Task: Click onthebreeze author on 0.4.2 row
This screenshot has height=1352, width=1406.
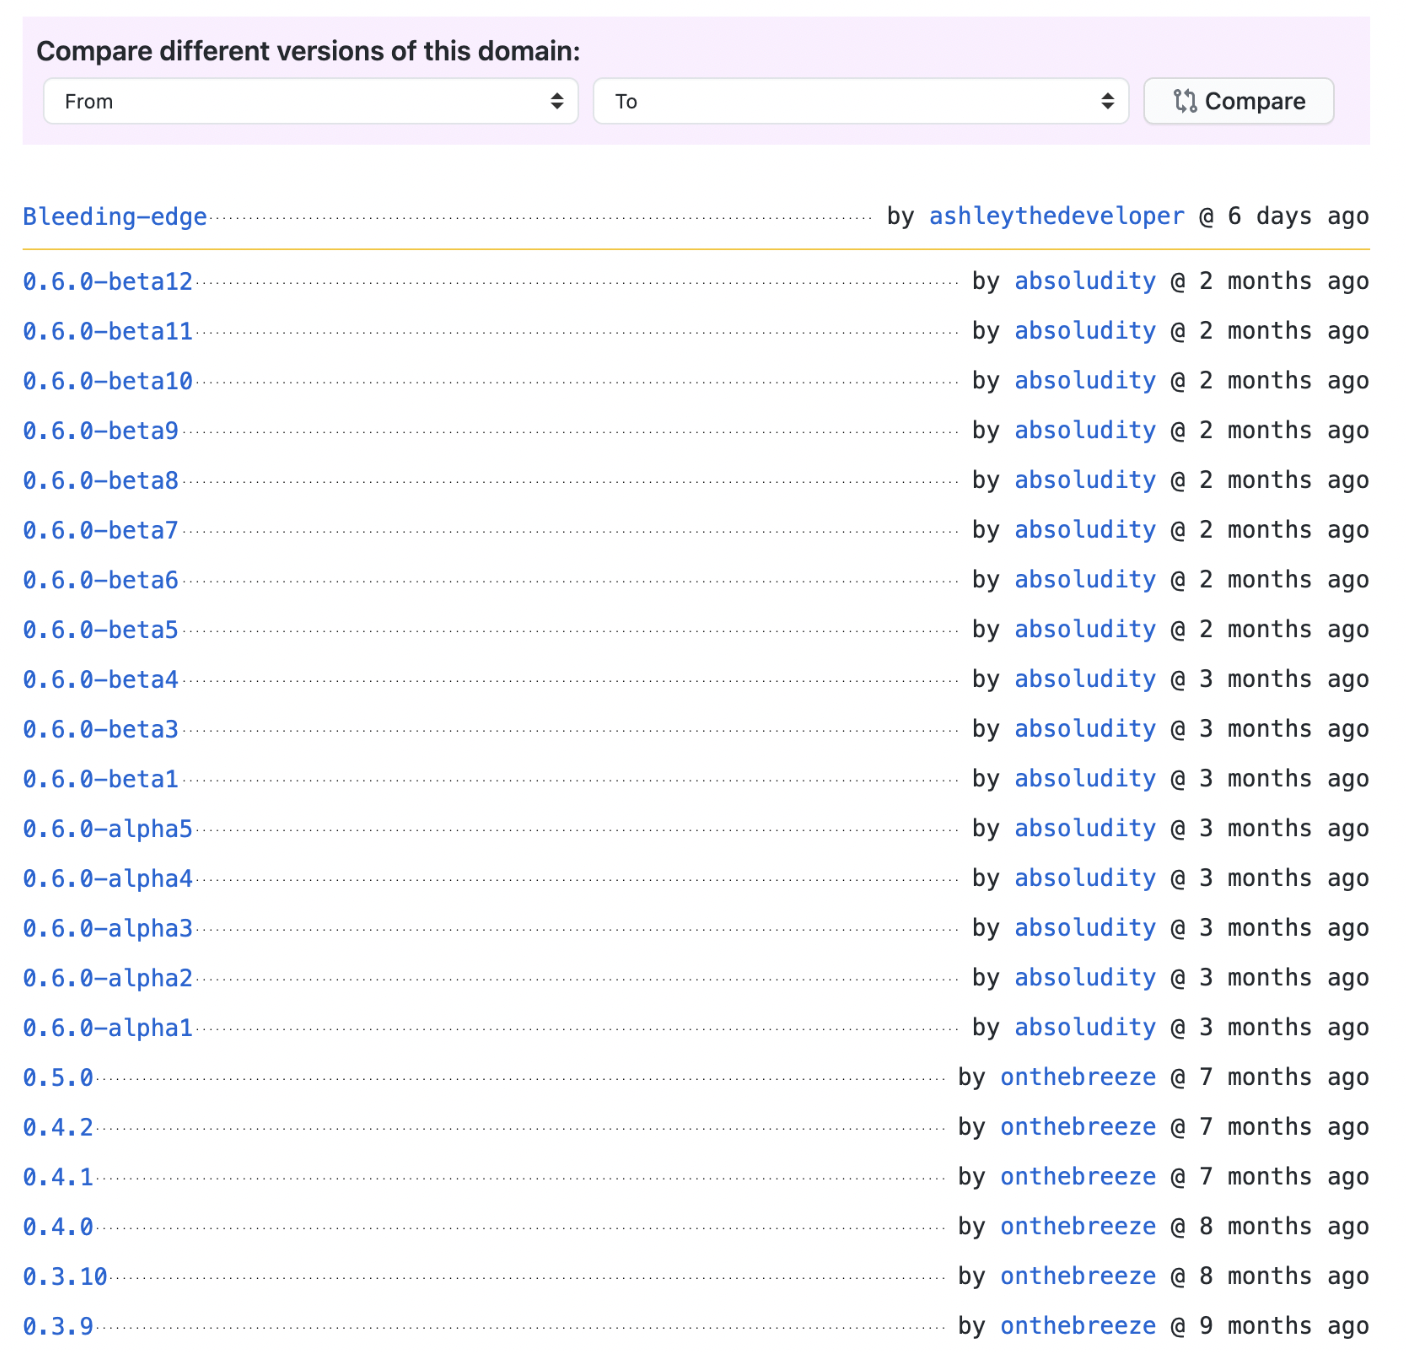Action: coord(1078,1128)
